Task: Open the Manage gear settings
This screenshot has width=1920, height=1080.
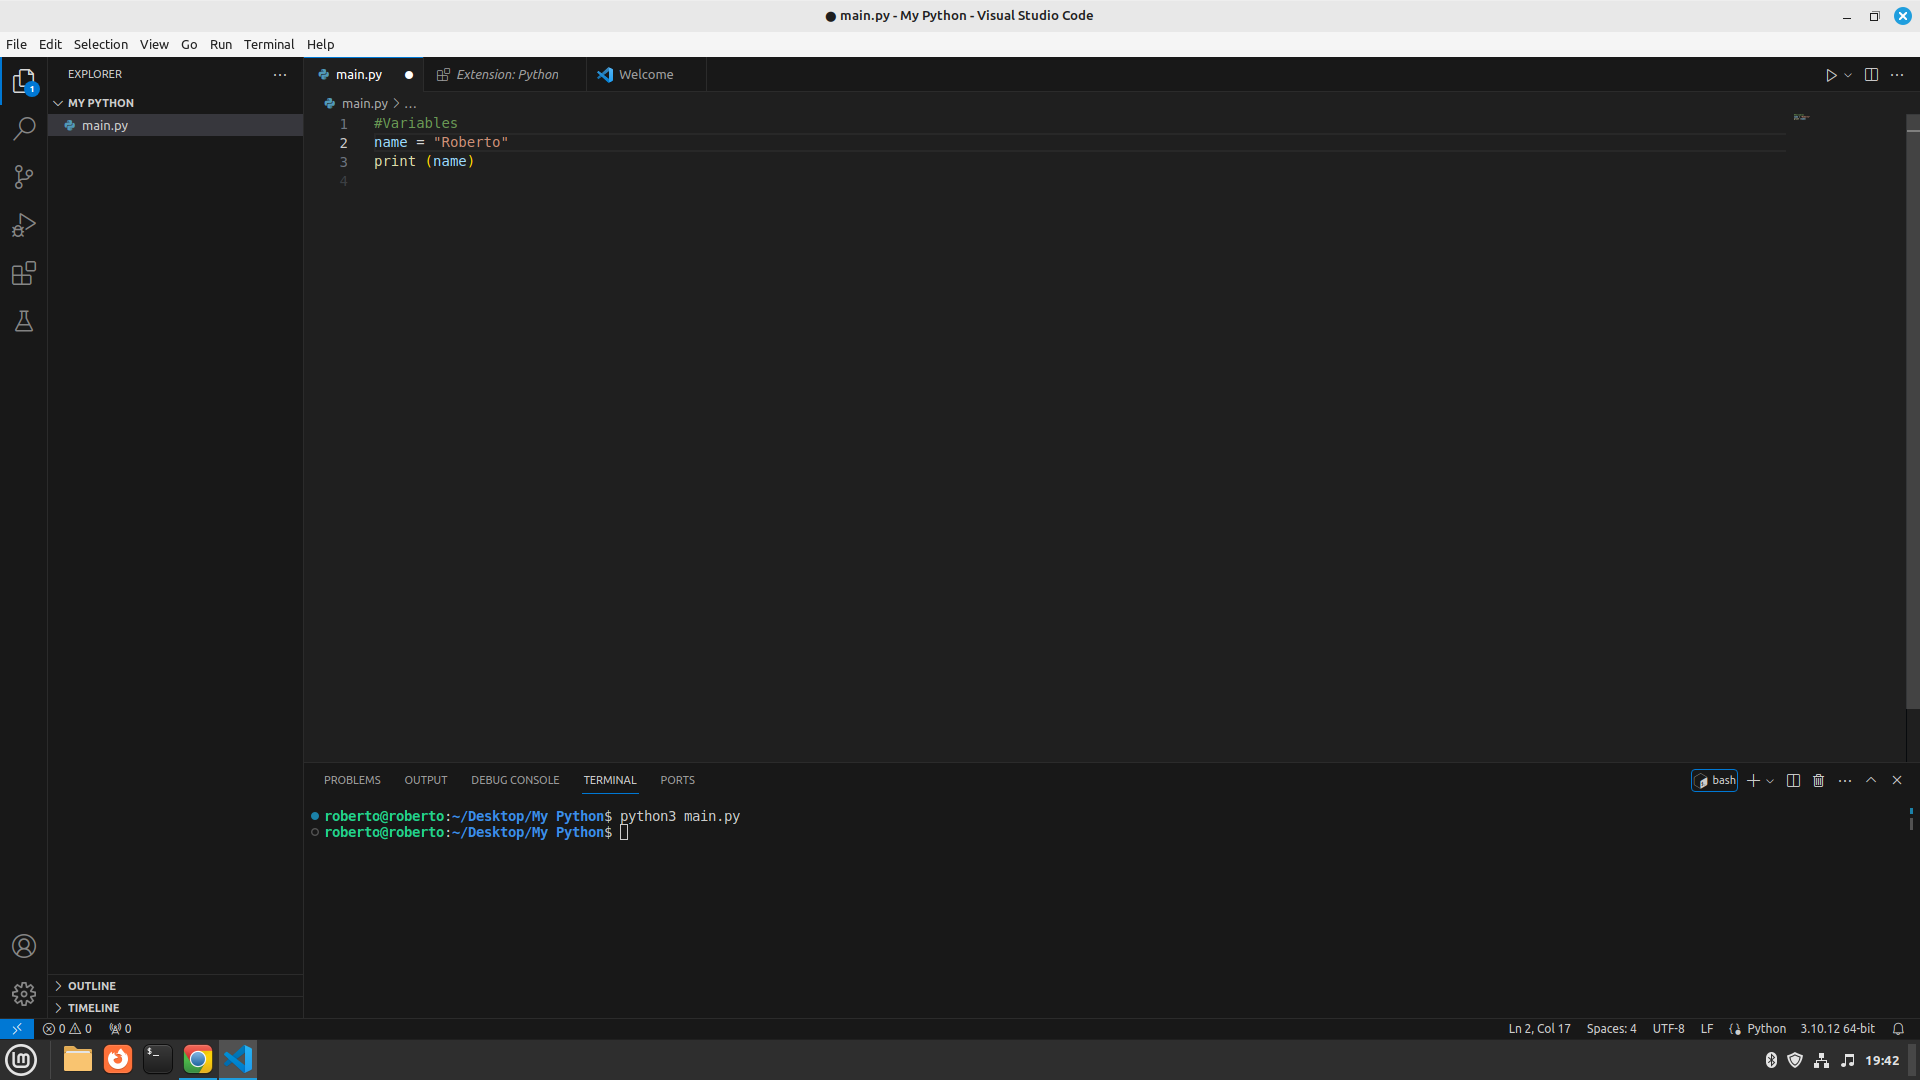Action: pos(24,994)
